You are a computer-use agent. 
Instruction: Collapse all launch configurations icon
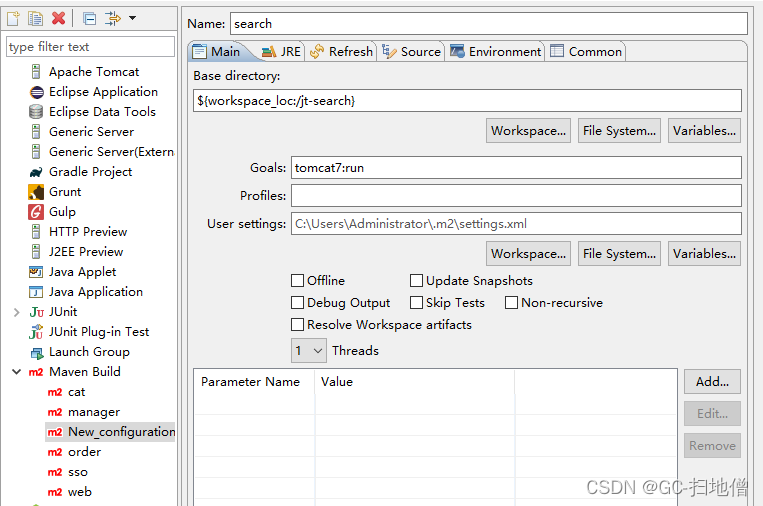(90, 18)
